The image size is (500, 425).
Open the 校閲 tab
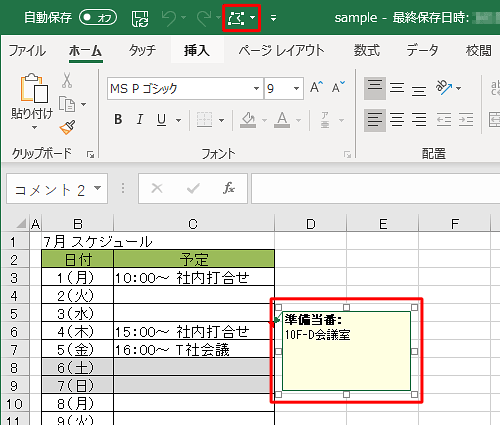click(x=479, y=51)
